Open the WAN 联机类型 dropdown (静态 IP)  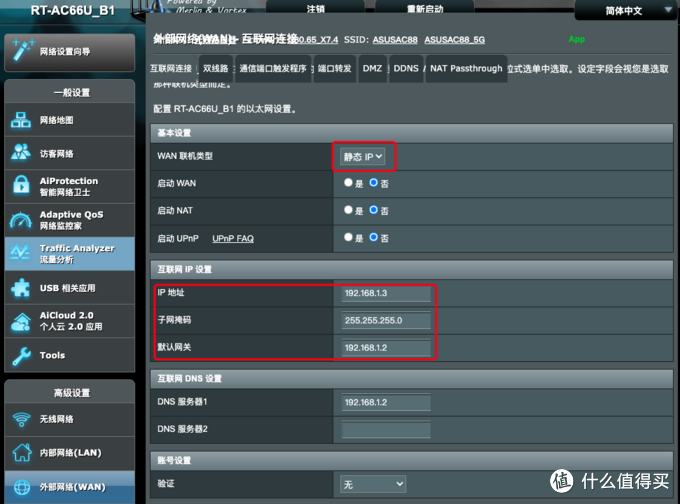(x=364, y=157)
